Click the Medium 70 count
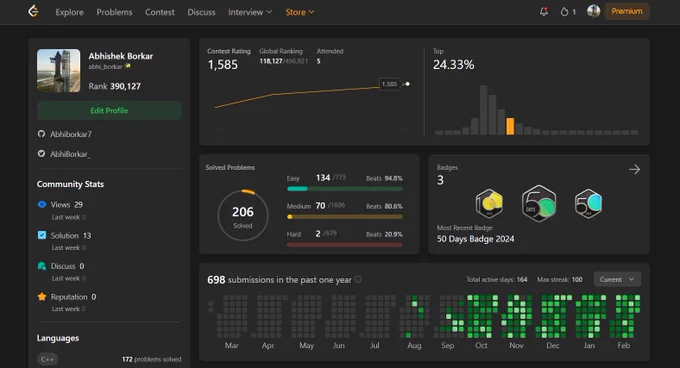 pos(320,205)
